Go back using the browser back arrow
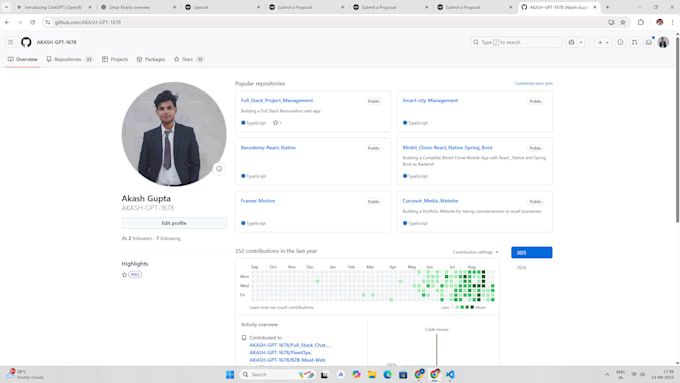This screenshot has width=680, height=383. [7, 22]
